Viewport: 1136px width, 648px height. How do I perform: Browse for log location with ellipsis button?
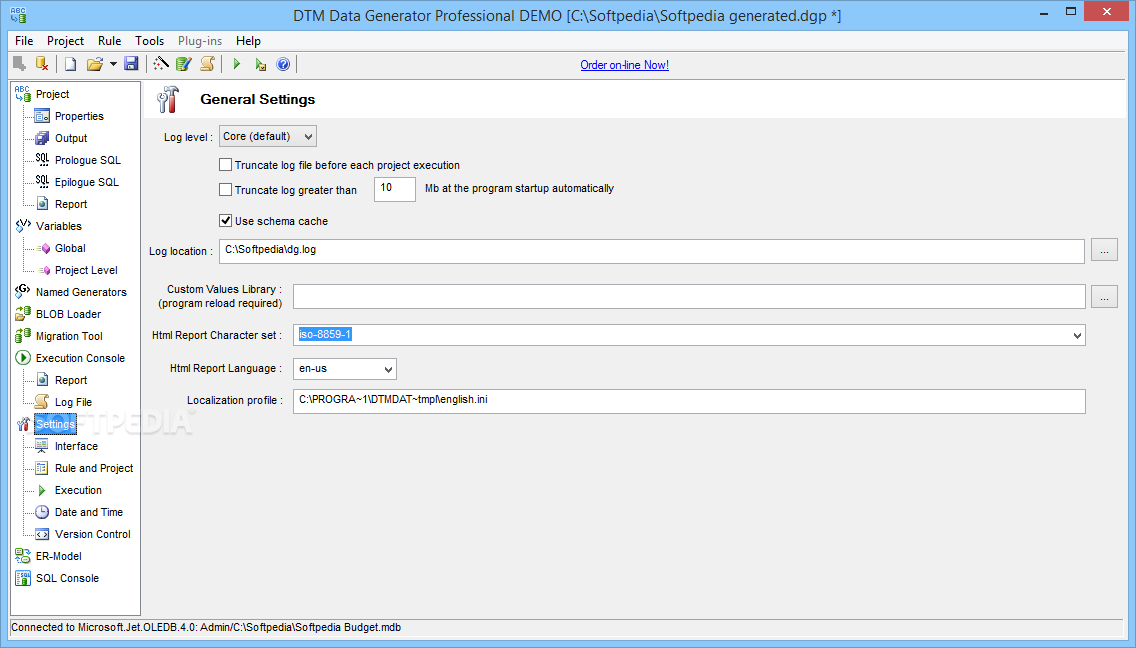(x=1104, y=250)
